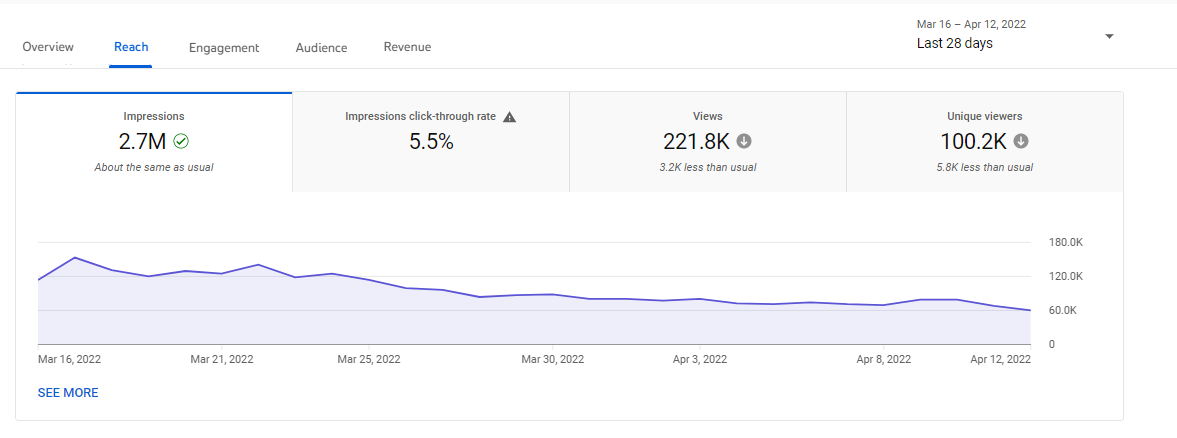Select the Impressions metric card
1177x438 pixels.
pyautogui.click(x=154, y=141)
